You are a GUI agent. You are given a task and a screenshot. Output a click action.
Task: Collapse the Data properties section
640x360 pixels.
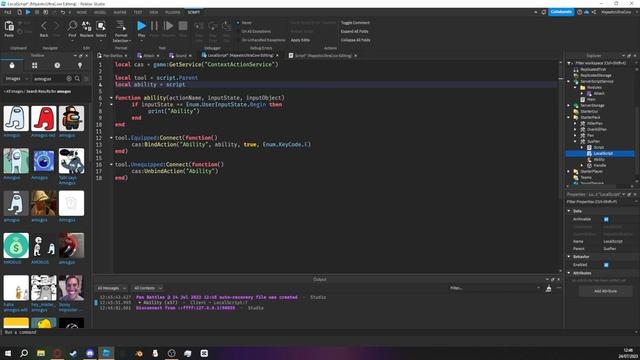(569, 211)
